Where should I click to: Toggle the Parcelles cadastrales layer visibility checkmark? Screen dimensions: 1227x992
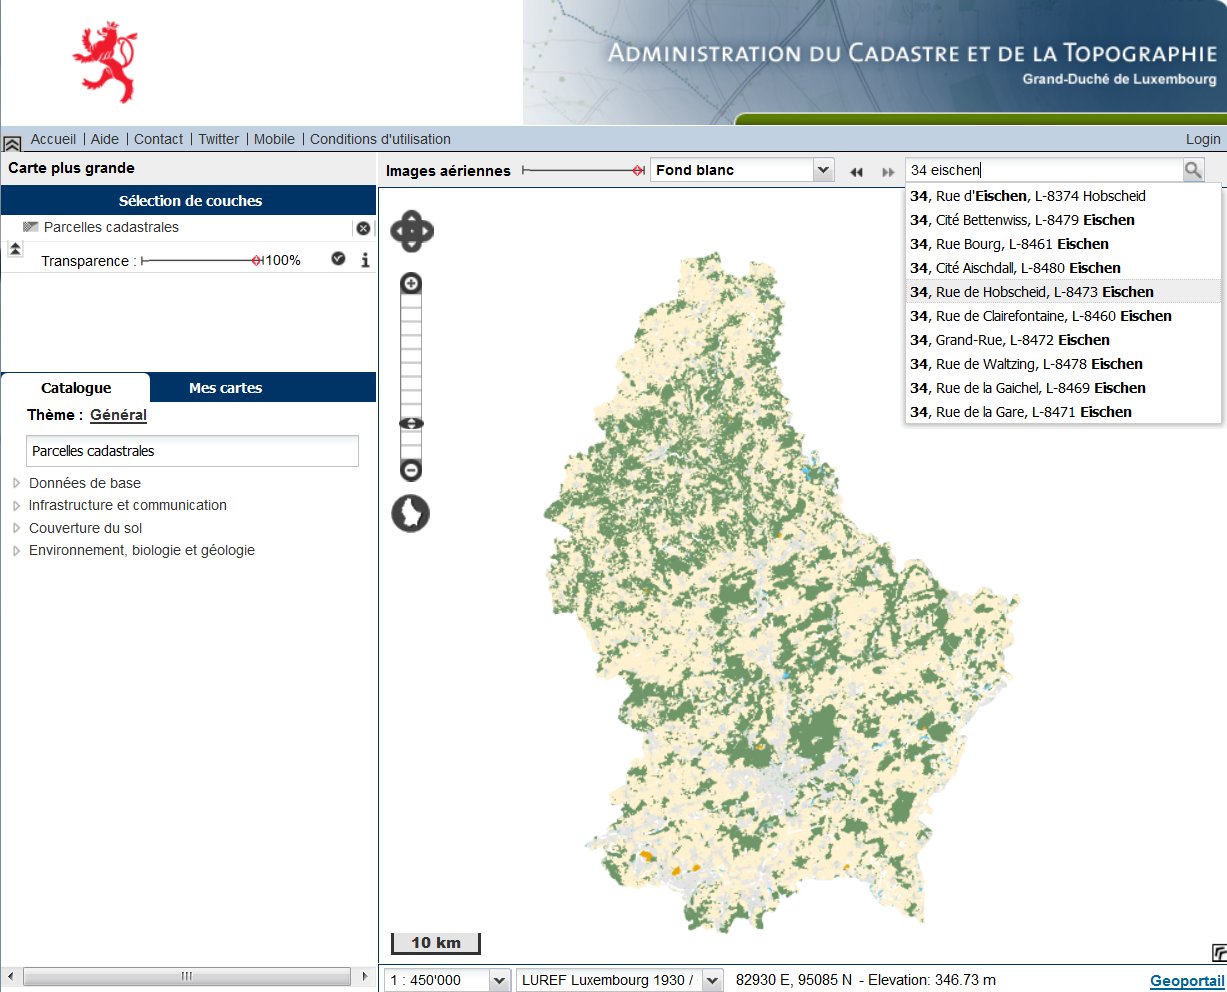pyautogui.click(x=338, y=259)
